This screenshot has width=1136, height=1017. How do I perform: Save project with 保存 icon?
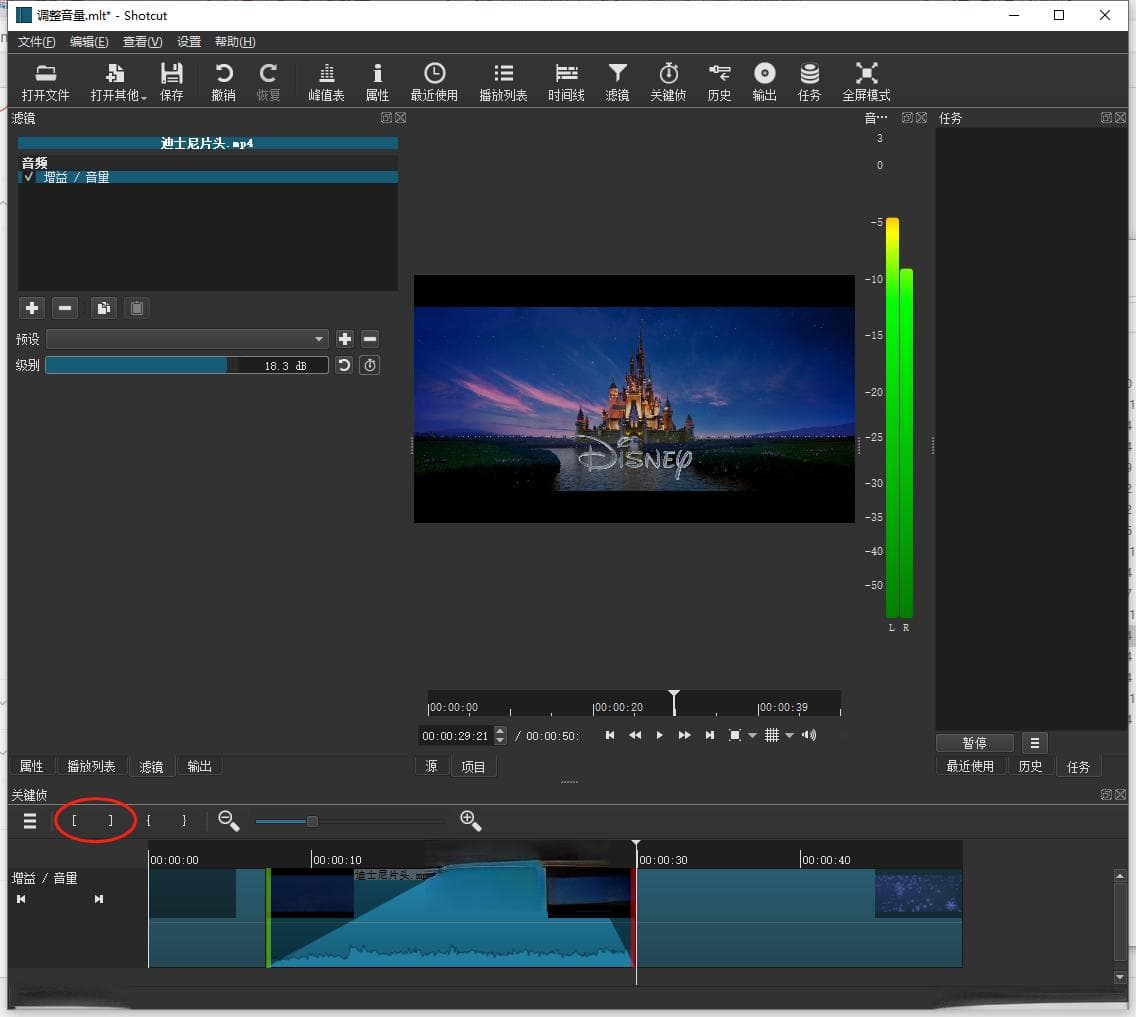(x=172, y=82)
